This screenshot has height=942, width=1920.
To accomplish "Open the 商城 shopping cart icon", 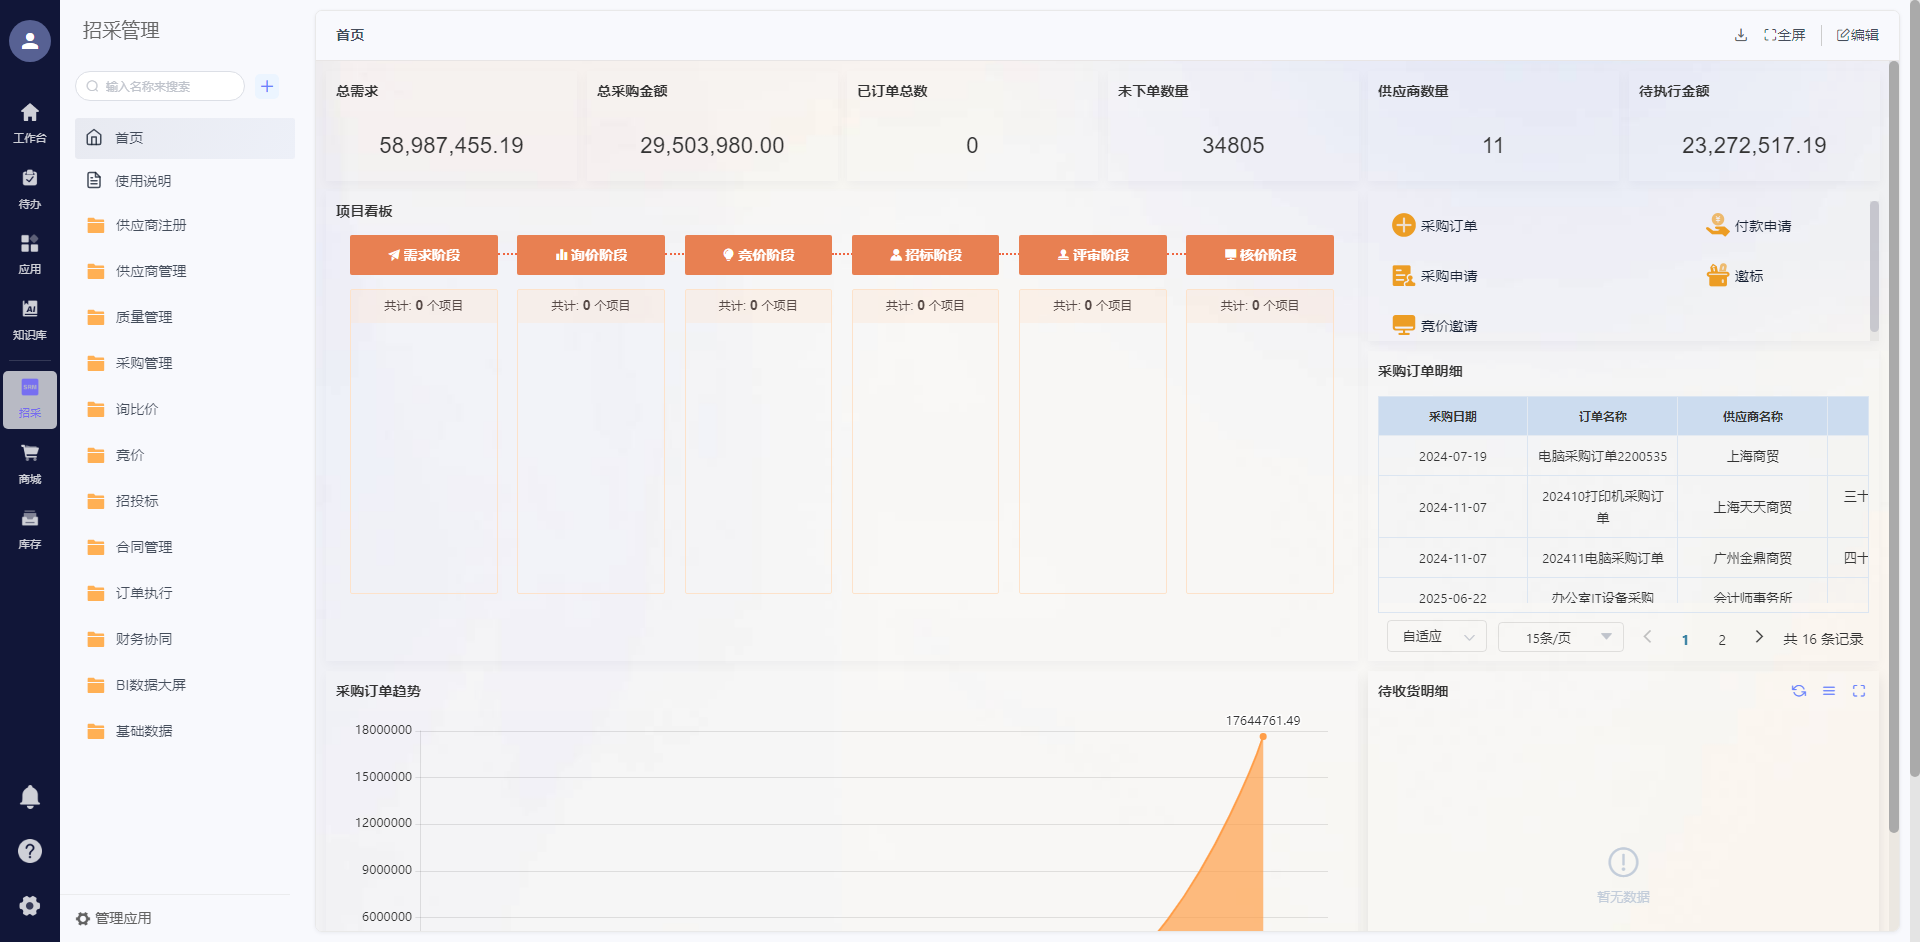I will pos(30,463).
